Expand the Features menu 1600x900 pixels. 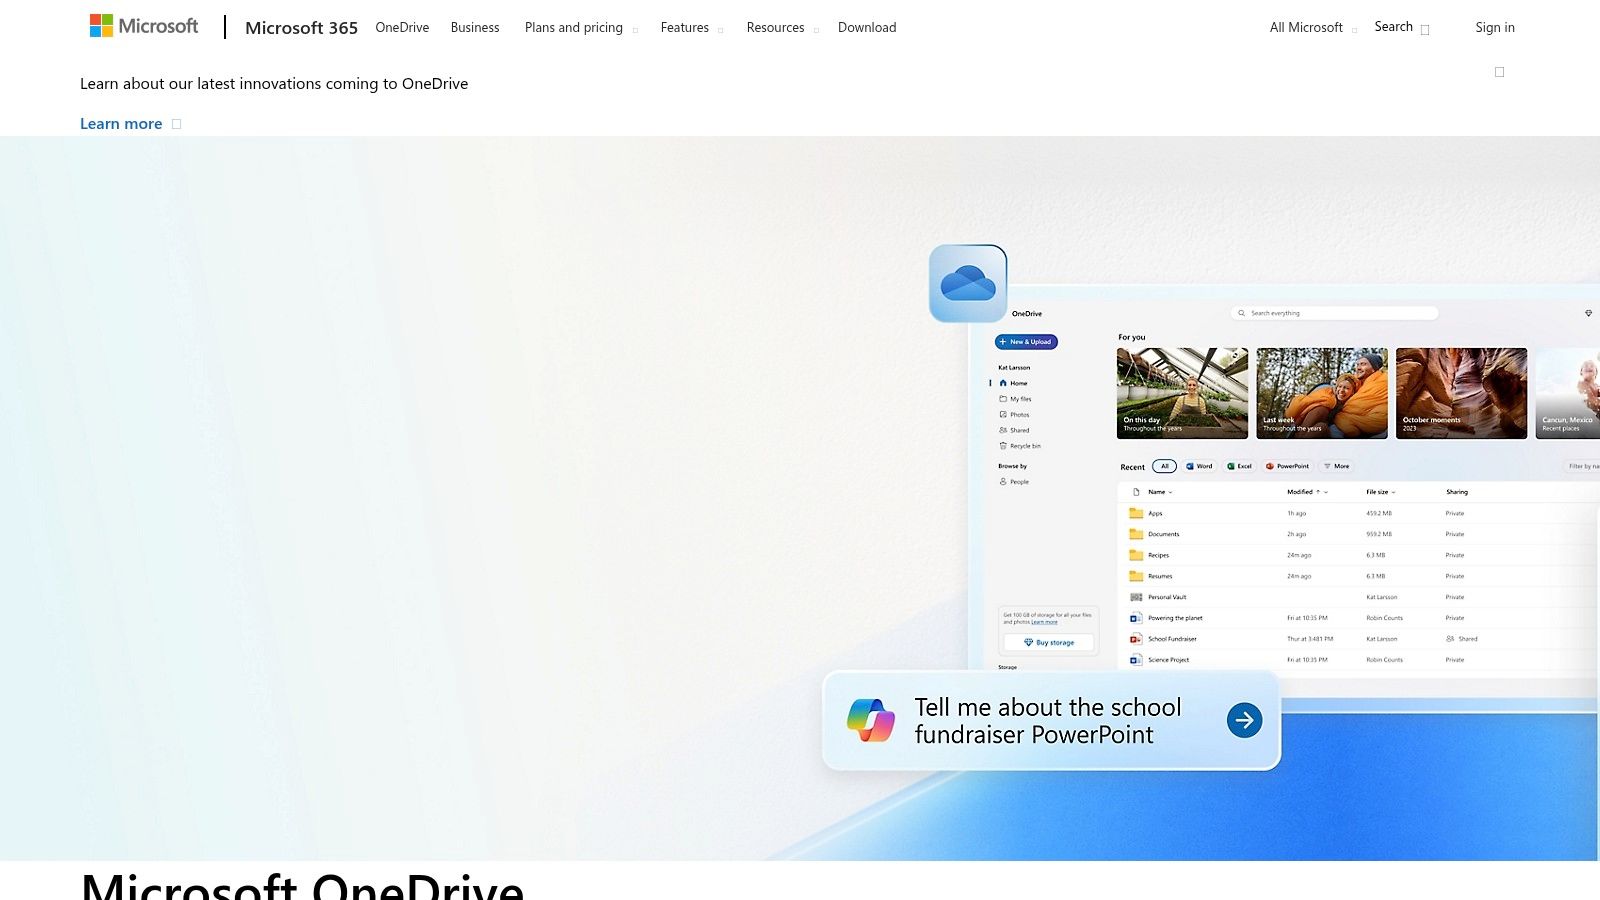[691, 28]
